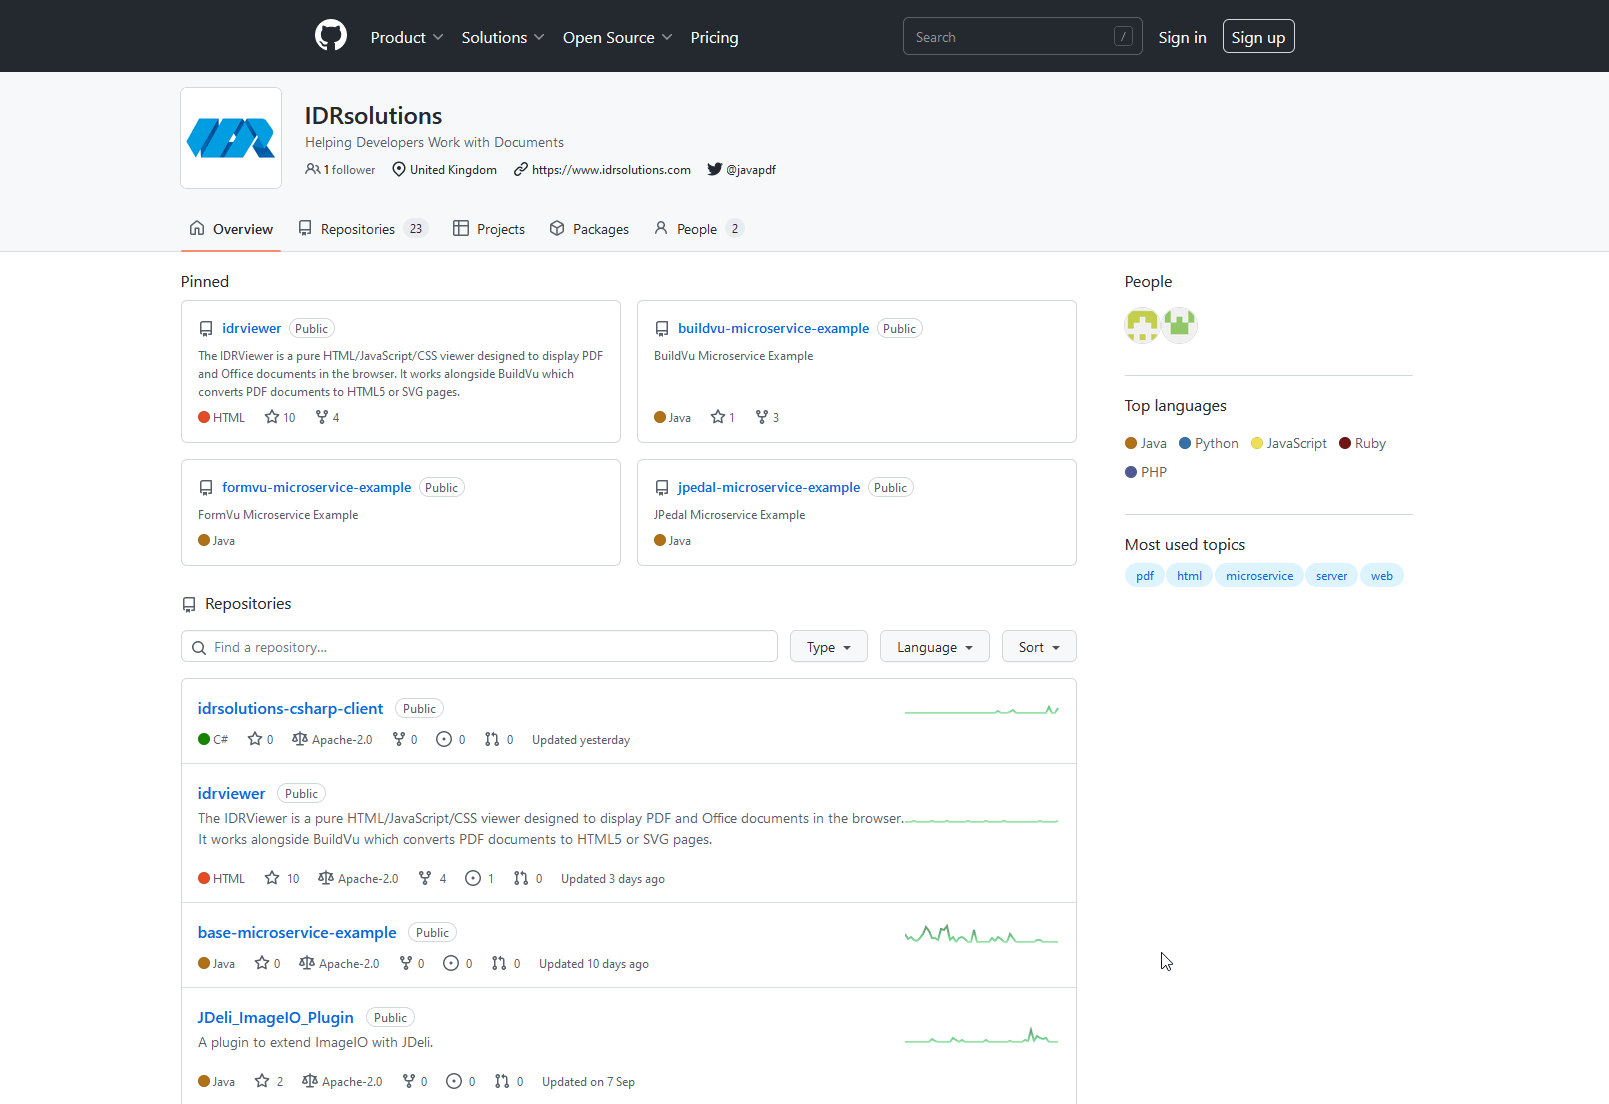The image size is (1609, 1104).
Task: Select the HTML language indicator on idrviewer
Action: click(220, 878)
